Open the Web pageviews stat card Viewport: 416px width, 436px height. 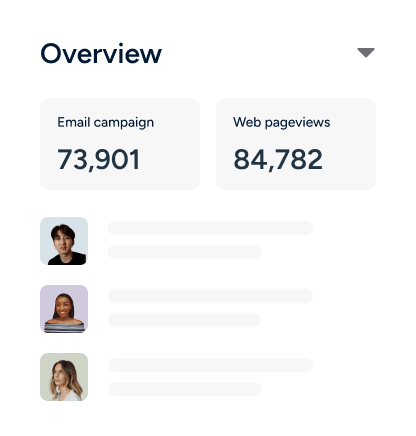pyautogui.click(x=296, y=144)
